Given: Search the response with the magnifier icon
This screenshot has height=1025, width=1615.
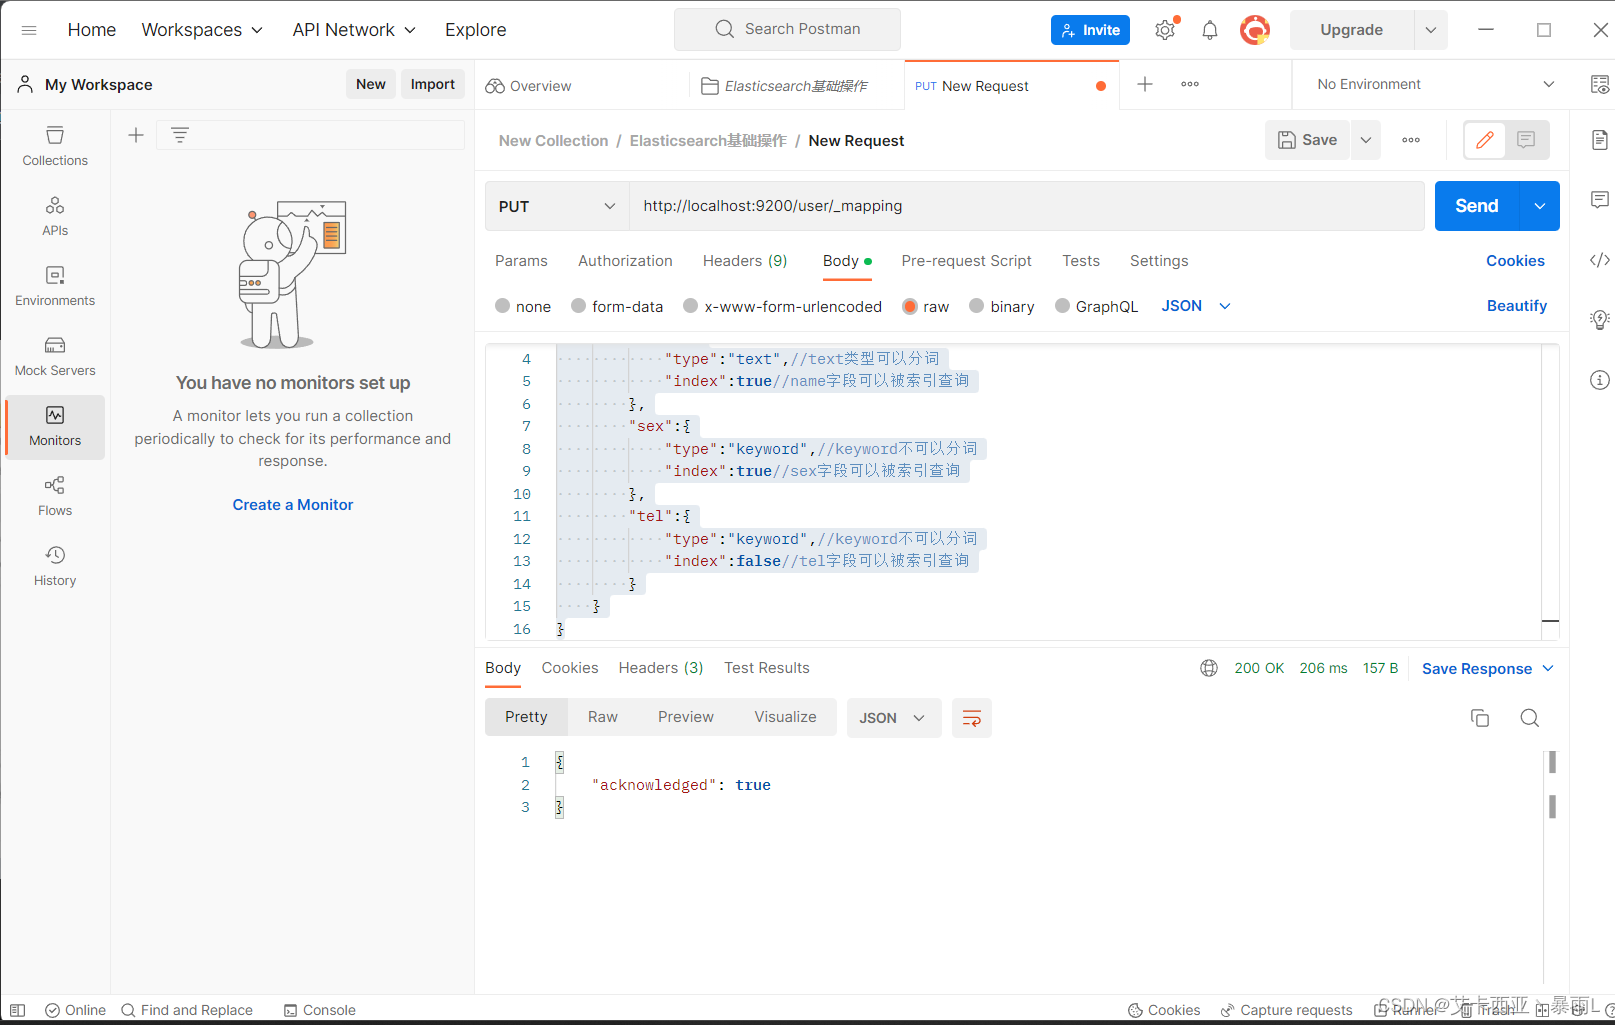Looking at the screenshot, I should point(1530,718).
